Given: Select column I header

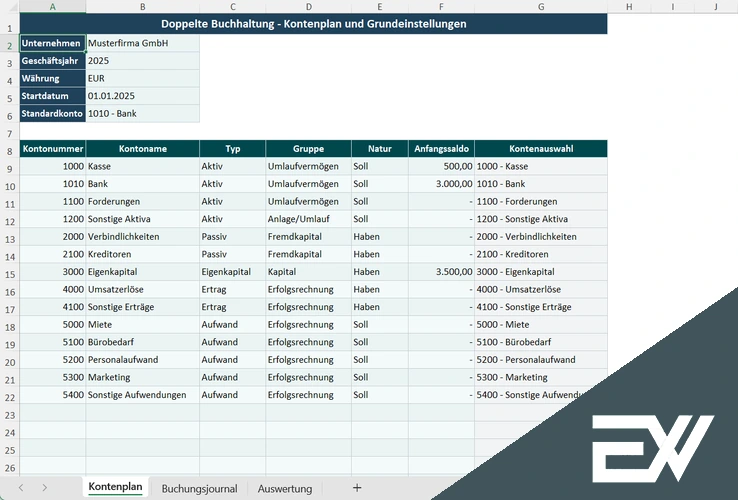Looking at the screenshot, I should click(673, 7).
